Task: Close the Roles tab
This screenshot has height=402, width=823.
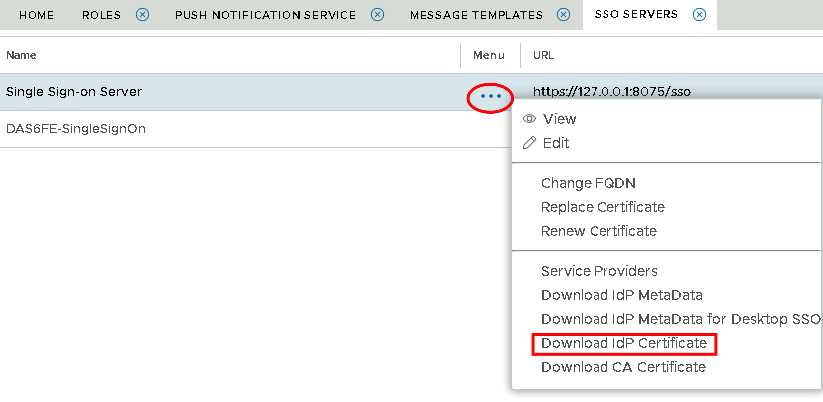Action: tap(142, 15)
